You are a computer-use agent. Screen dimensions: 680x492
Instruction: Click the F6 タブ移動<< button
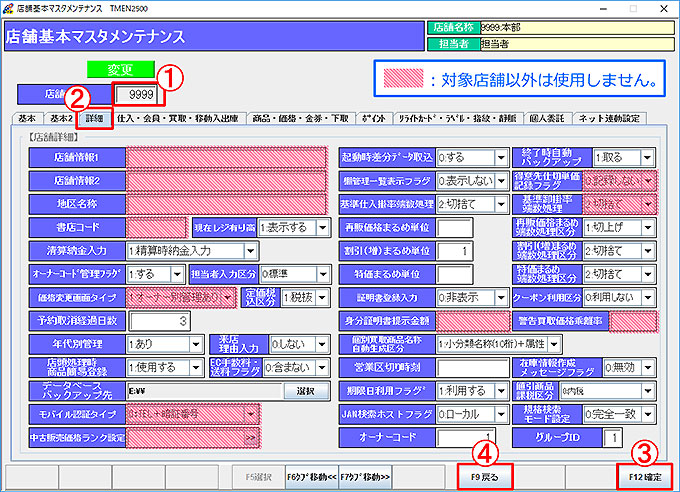[311, 477]
